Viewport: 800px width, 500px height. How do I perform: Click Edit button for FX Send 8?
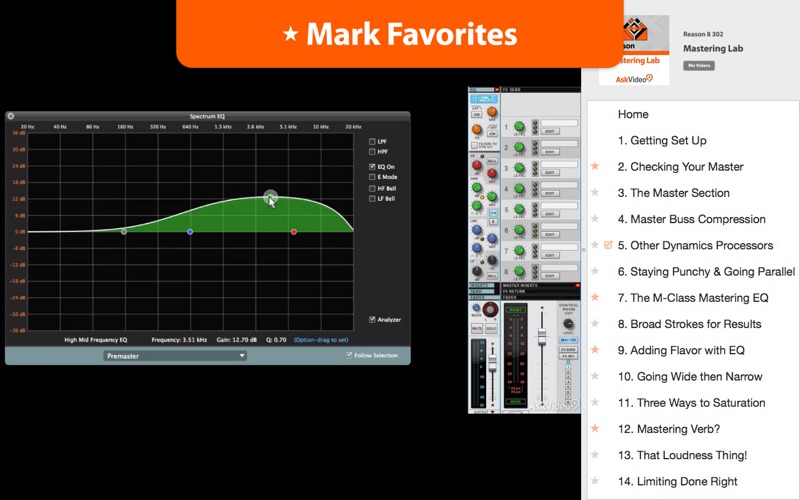coord(550,276)
